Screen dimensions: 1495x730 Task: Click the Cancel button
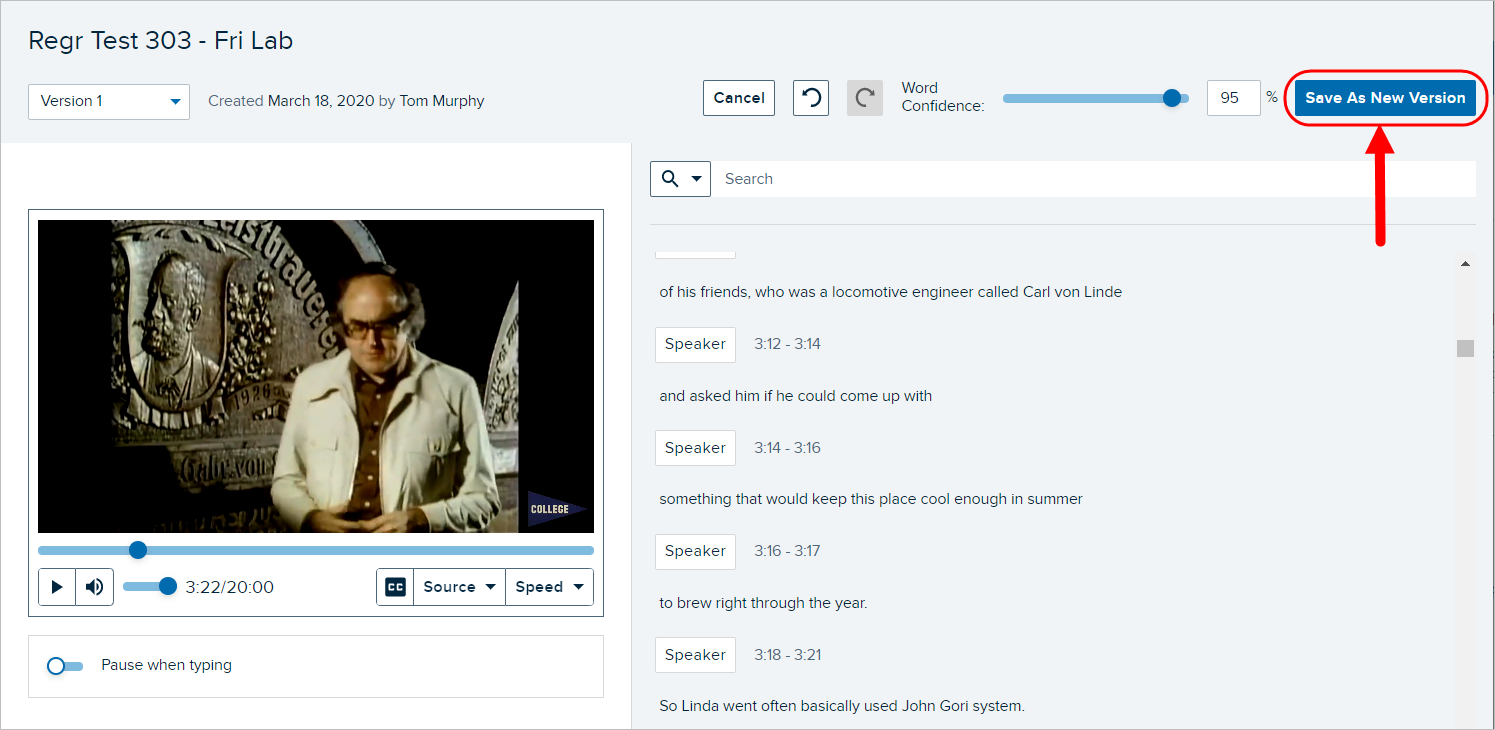click(x=739, y=98)
